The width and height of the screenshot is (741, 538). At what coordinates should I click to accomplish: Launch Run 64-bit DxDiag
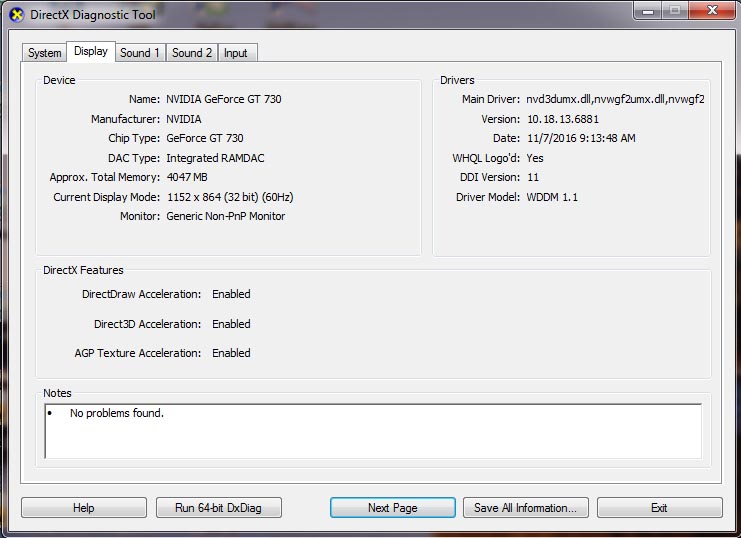(218, 508)
